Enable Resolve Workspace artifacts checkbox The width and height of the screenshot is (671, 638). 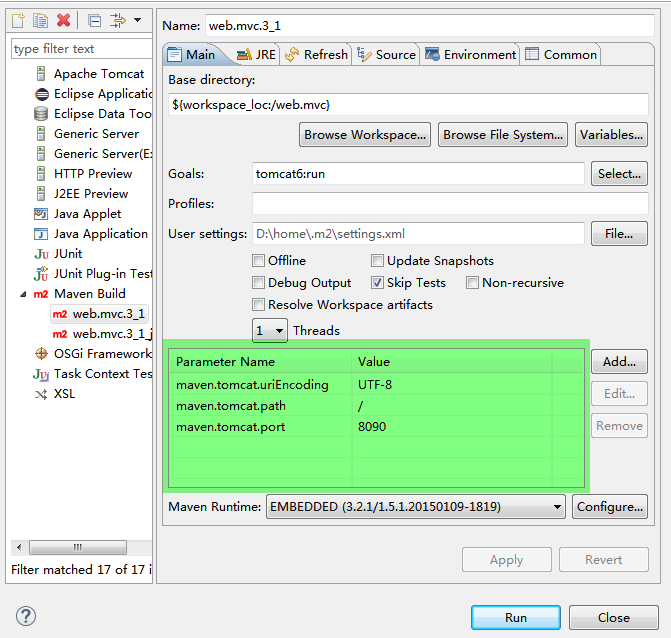[x=258, y=305]
